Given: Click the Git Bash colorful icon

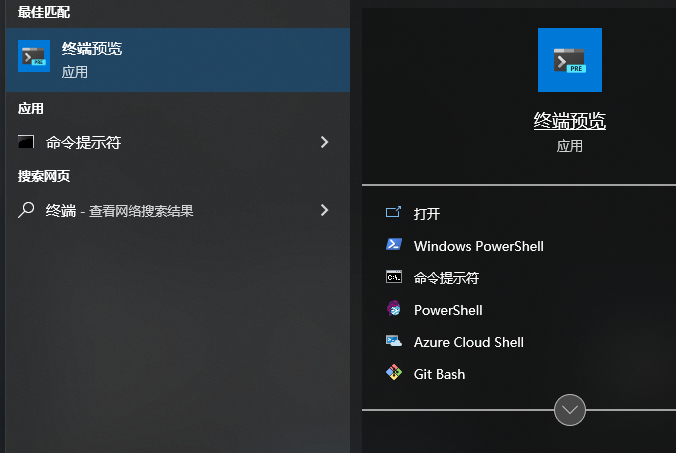Looking at the screenshot, I should [394, 372].
